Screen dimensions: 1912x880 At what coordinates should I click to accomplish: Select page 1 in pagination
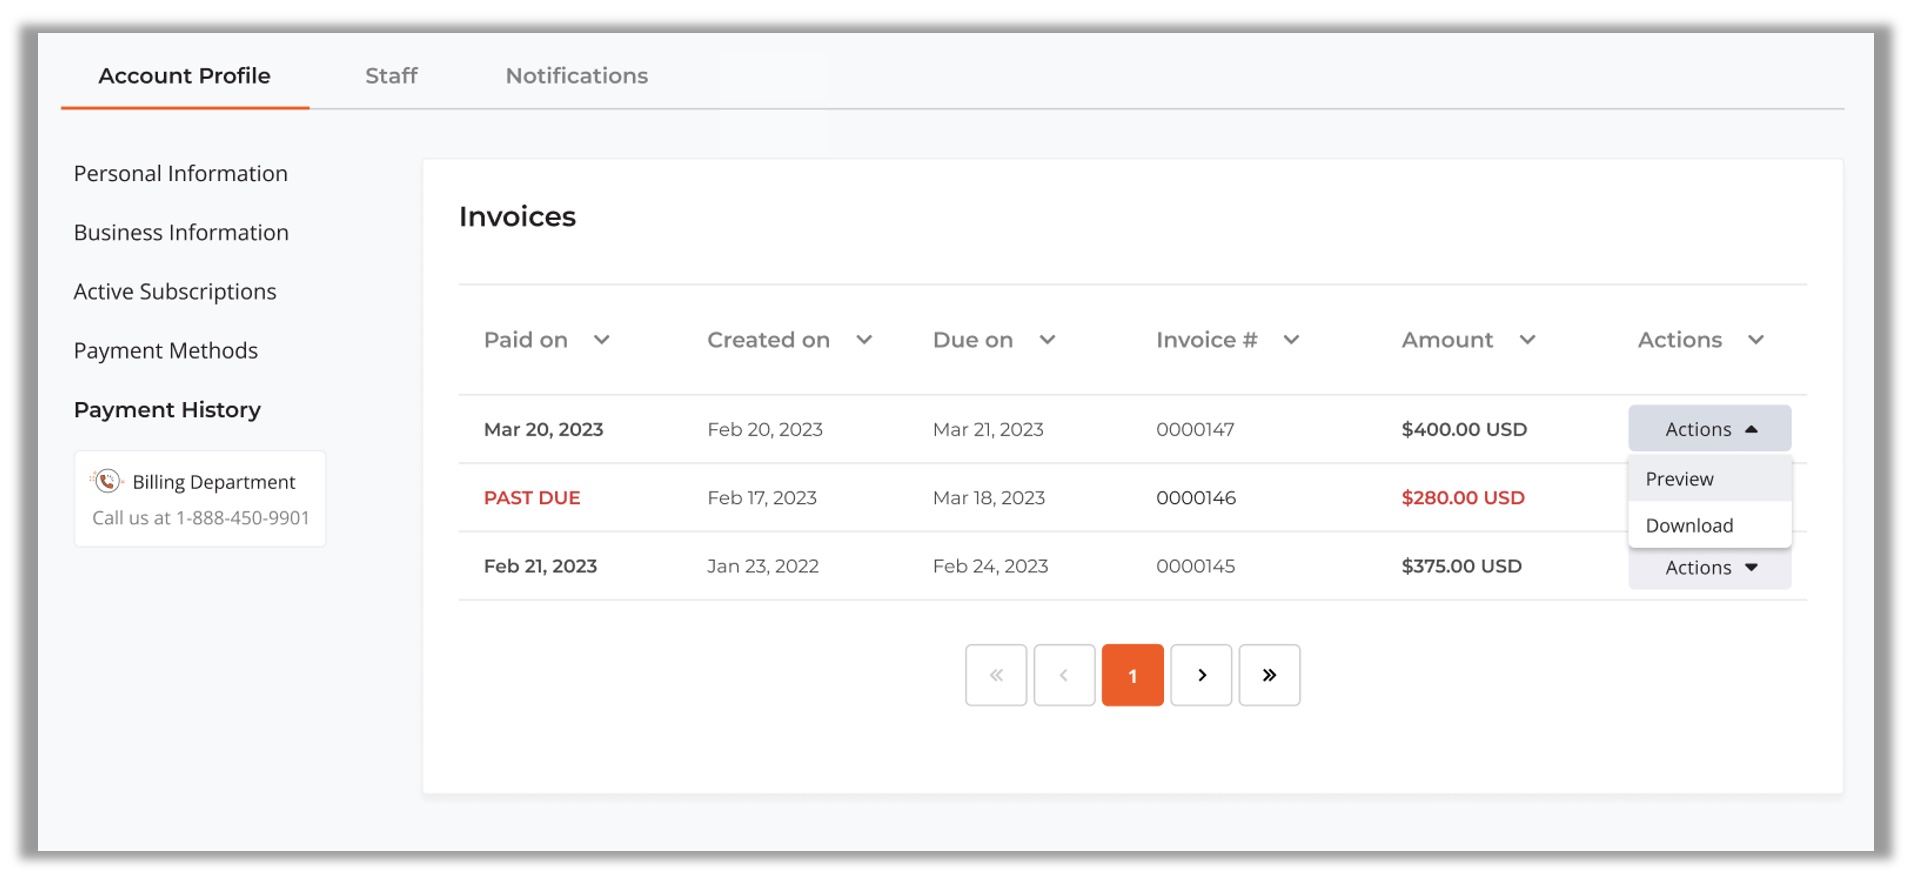pos(1132,675)
